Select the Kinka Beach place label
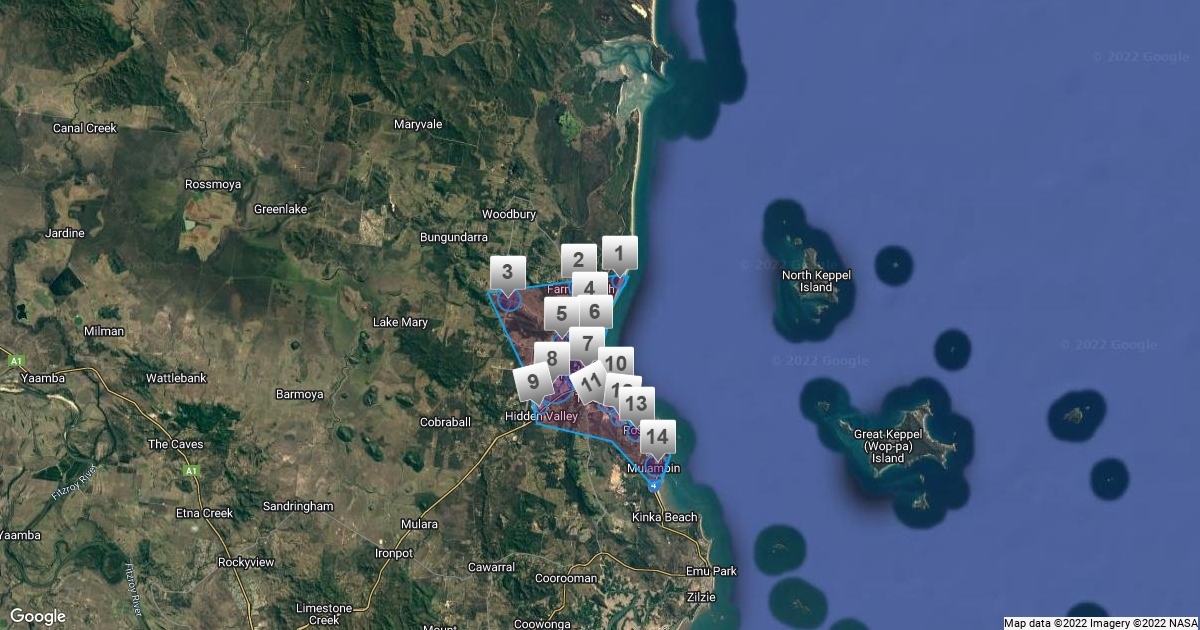The image size is (1200, 630). tap(665, 517)
